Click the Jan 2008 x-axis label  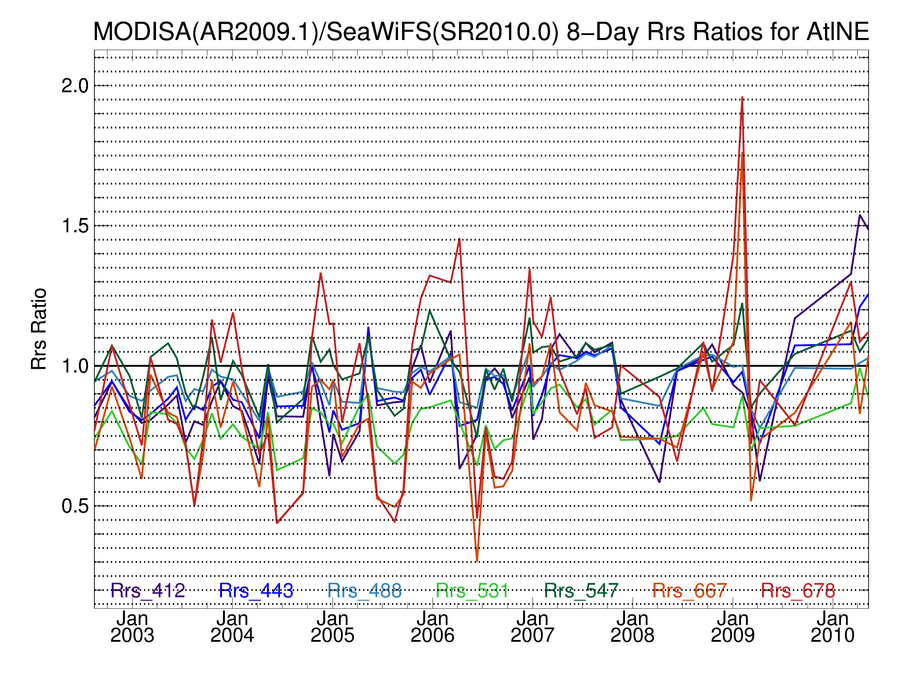click(633, 627)
